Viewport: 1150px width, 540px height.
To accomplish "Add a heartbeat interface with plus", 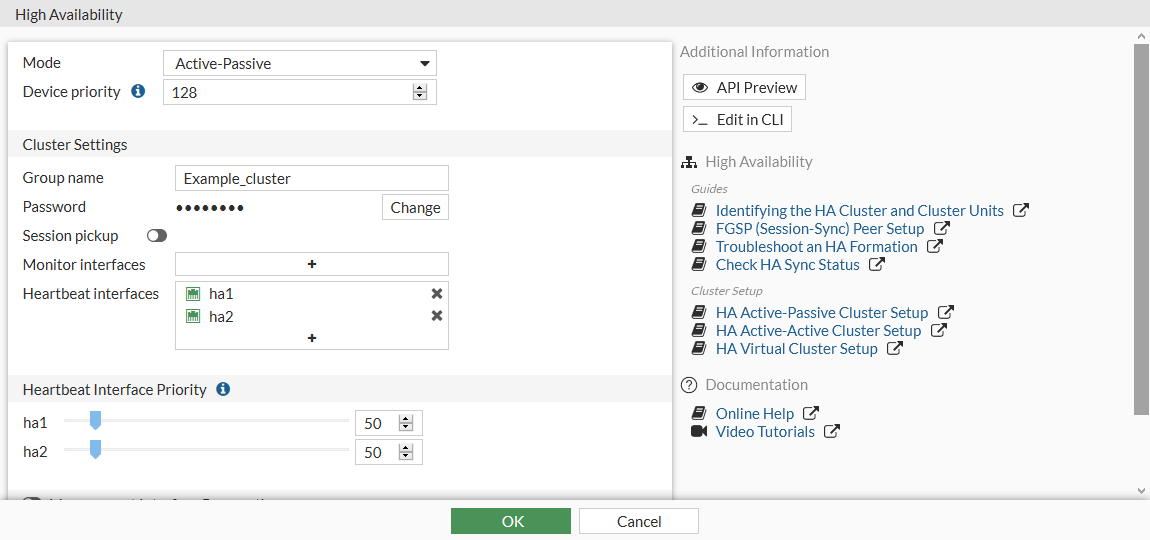I will [312, 338].
